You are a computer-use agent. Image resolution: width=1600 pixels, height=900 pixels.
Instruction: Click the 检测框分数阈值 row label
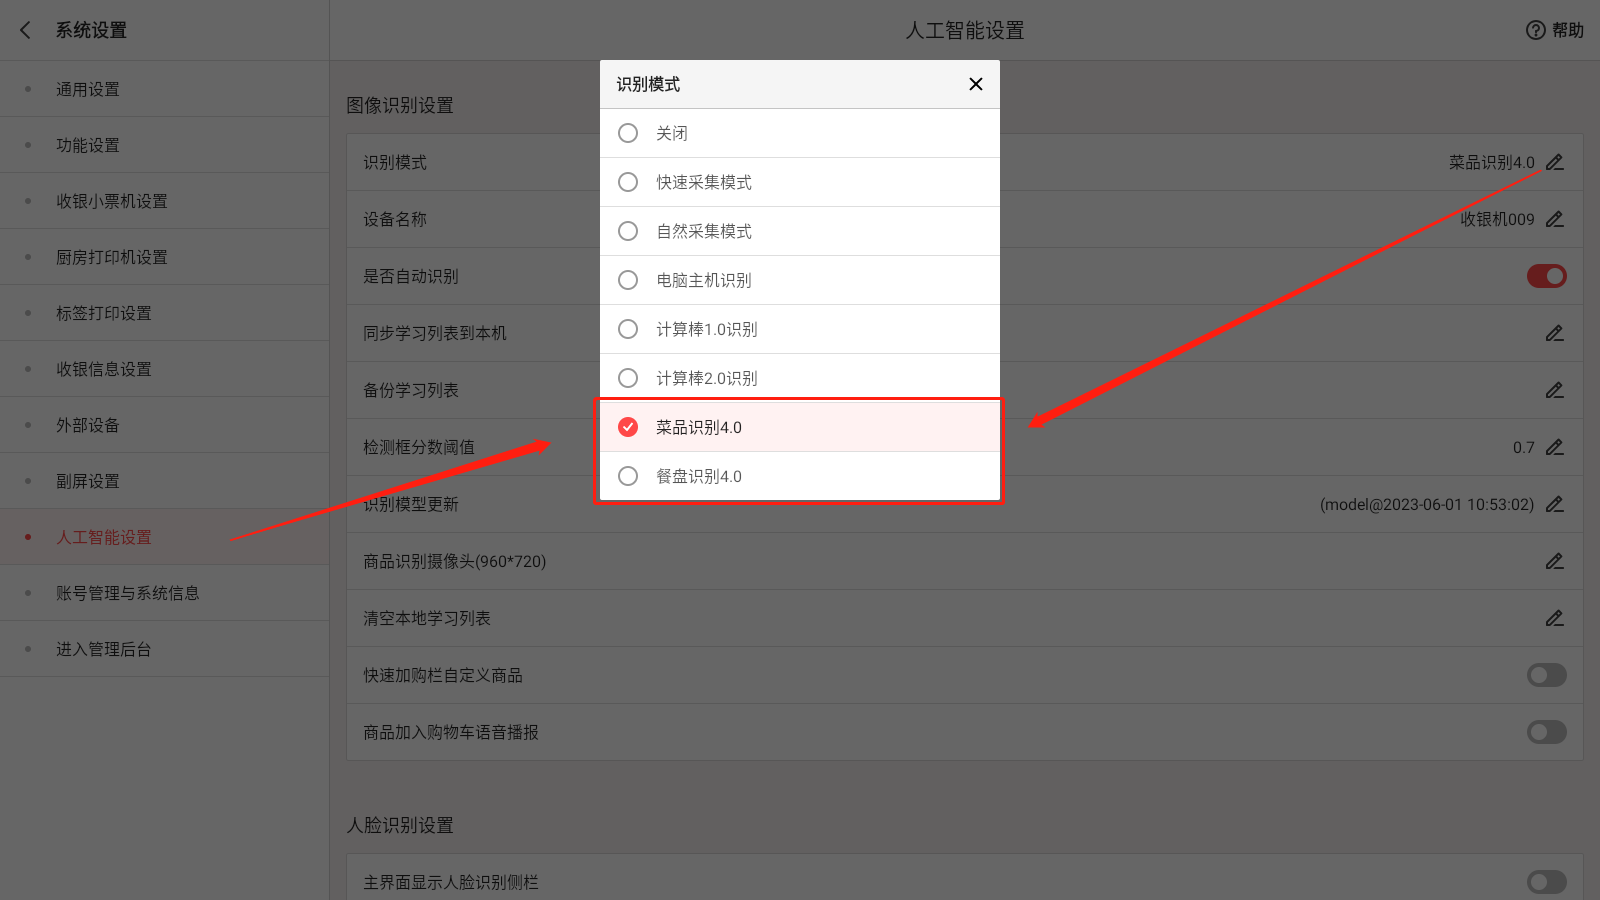pos(419,447)
